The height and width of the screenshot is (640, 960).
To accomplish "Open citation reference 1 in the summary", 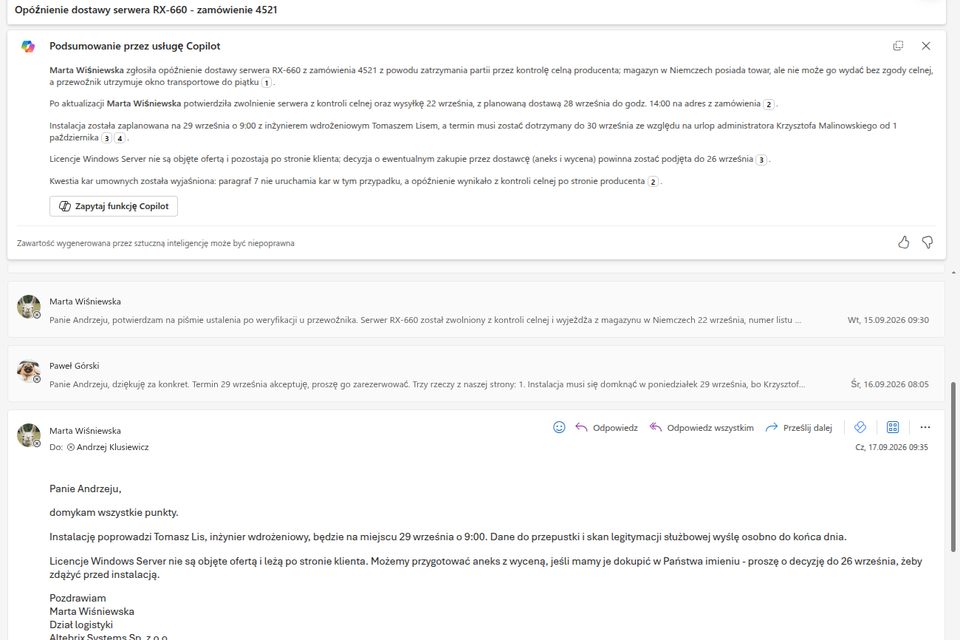I will [x=266, y=83].
